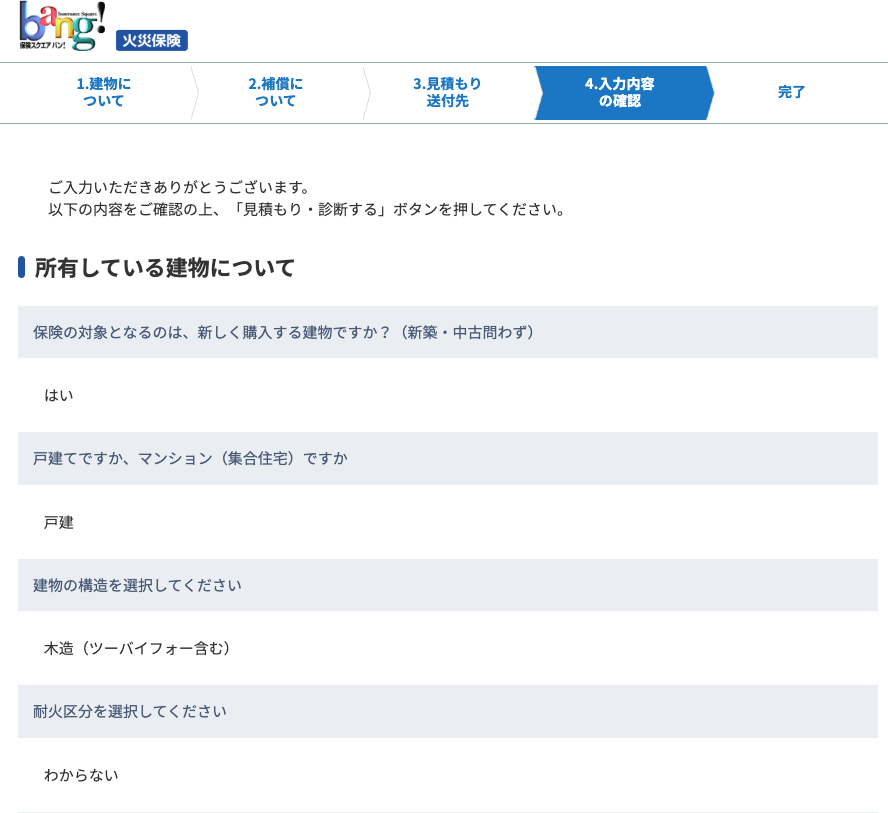Click the answer はい
This screenshot has width=888, height=813.
(59, 396)
